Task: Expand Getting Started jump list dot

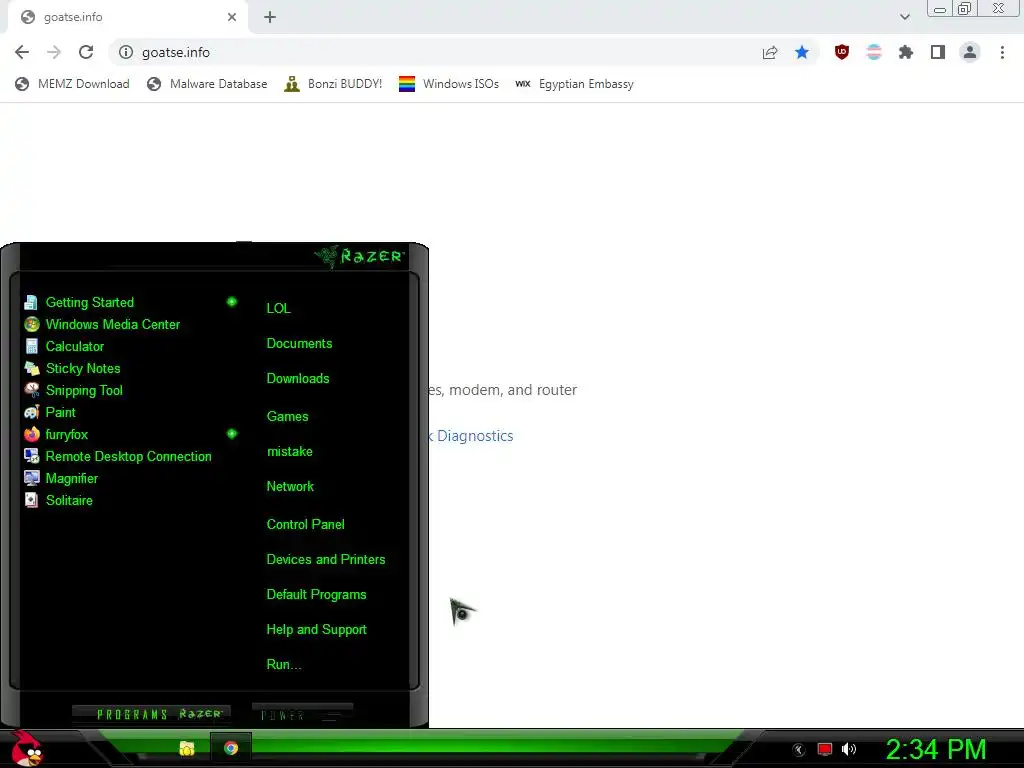Action: [x=231, y=302]
